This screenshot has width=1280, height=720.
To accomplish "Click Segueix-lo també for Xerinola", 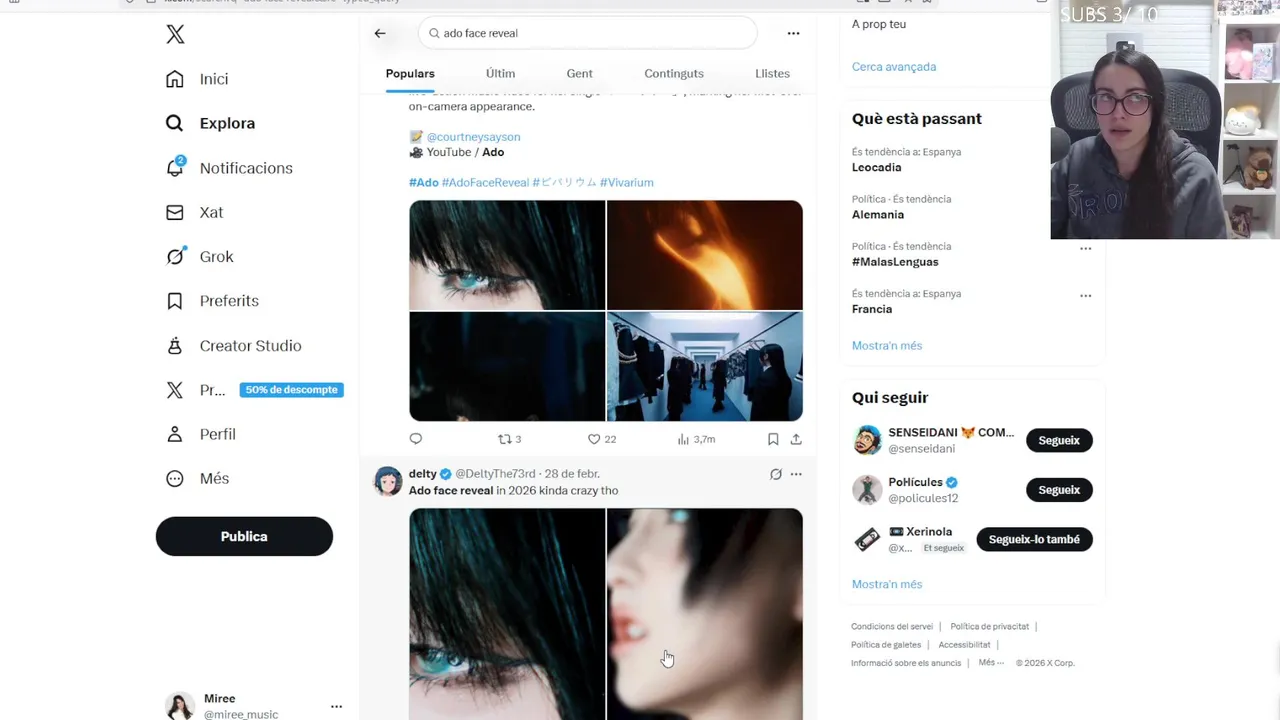I will 1034,540.
